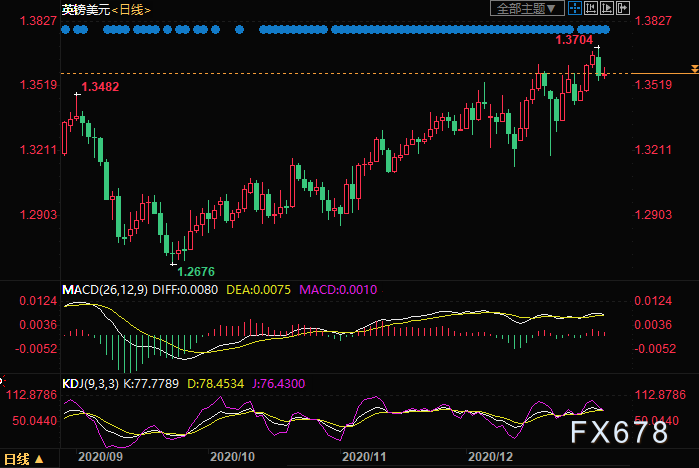Click the chart scale adjustment icon
The width and height of the screenshot is (699, 468).
[x=590, y=9]
